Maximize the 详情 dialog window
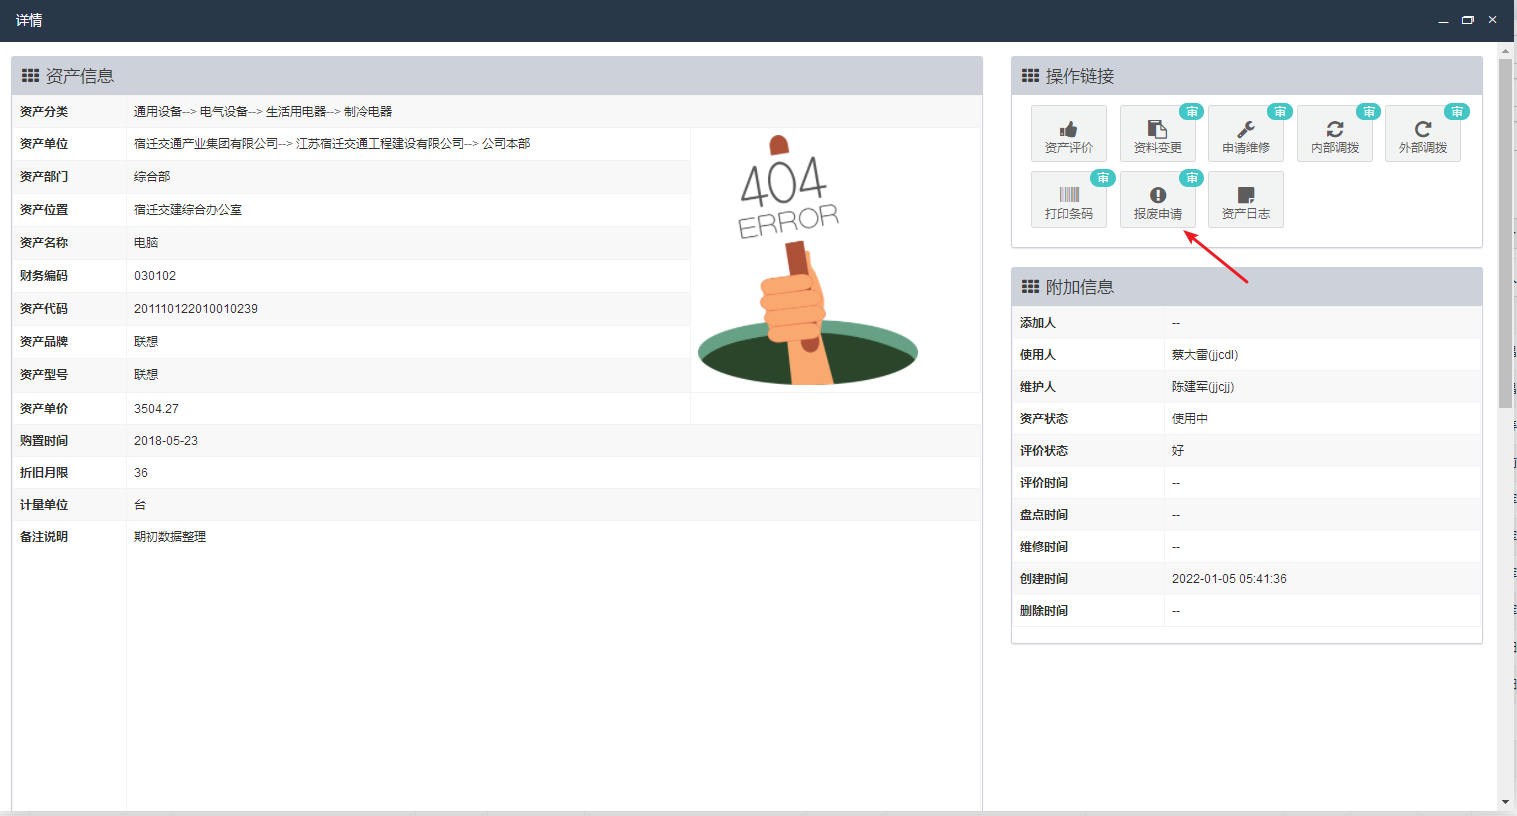 [1467, 20]
